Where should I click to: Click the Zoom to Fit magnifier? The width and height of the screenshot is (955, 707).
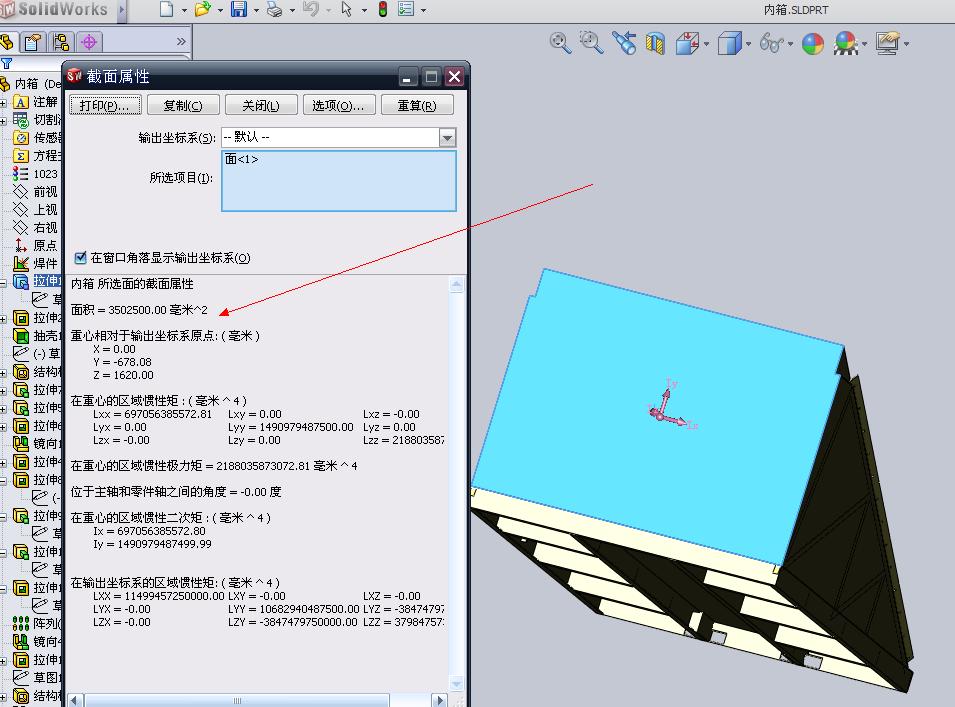pos(560,43)
